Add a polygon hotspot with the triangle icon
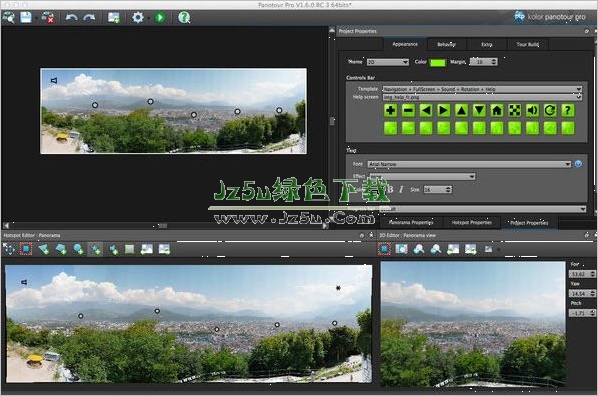Viewport: 598px width, 396px height. tap(43, 250)
